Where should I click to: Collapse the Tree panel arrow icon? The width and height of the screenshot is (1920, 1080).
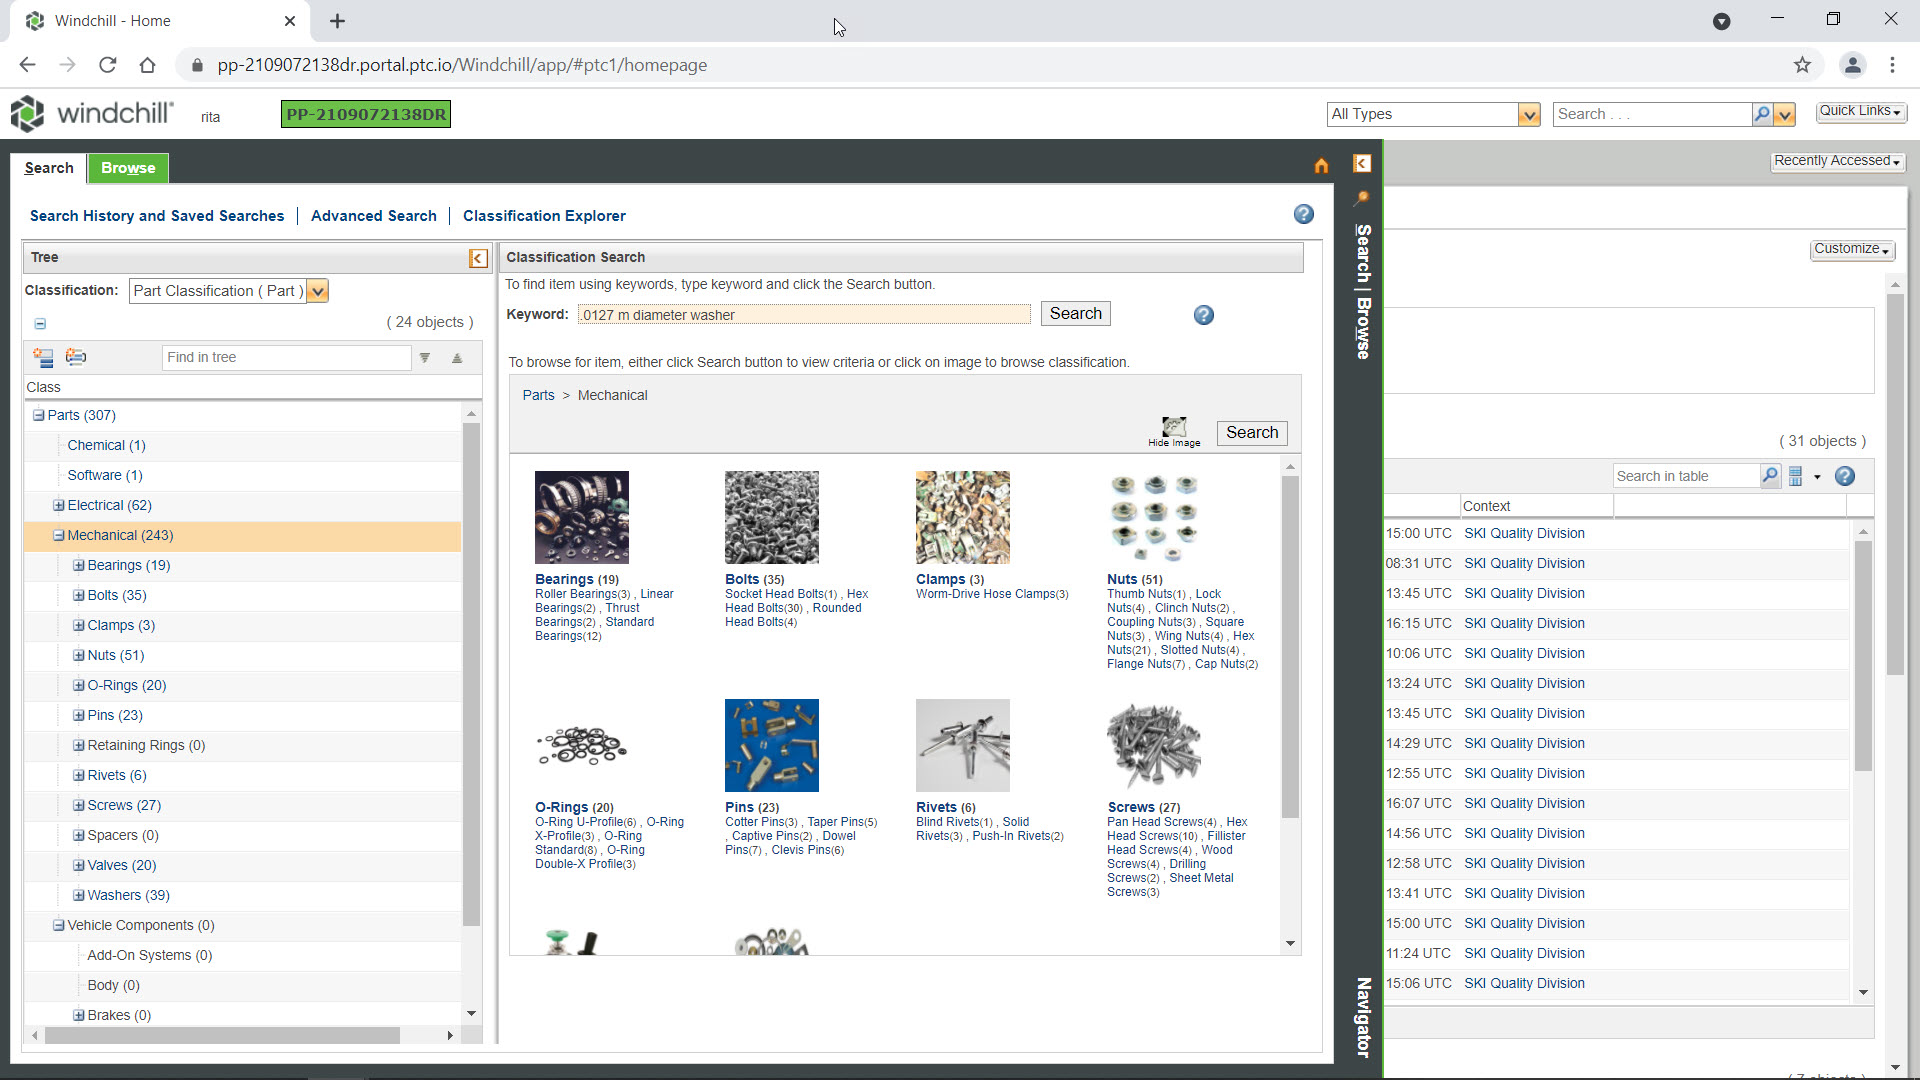[478, 258]
